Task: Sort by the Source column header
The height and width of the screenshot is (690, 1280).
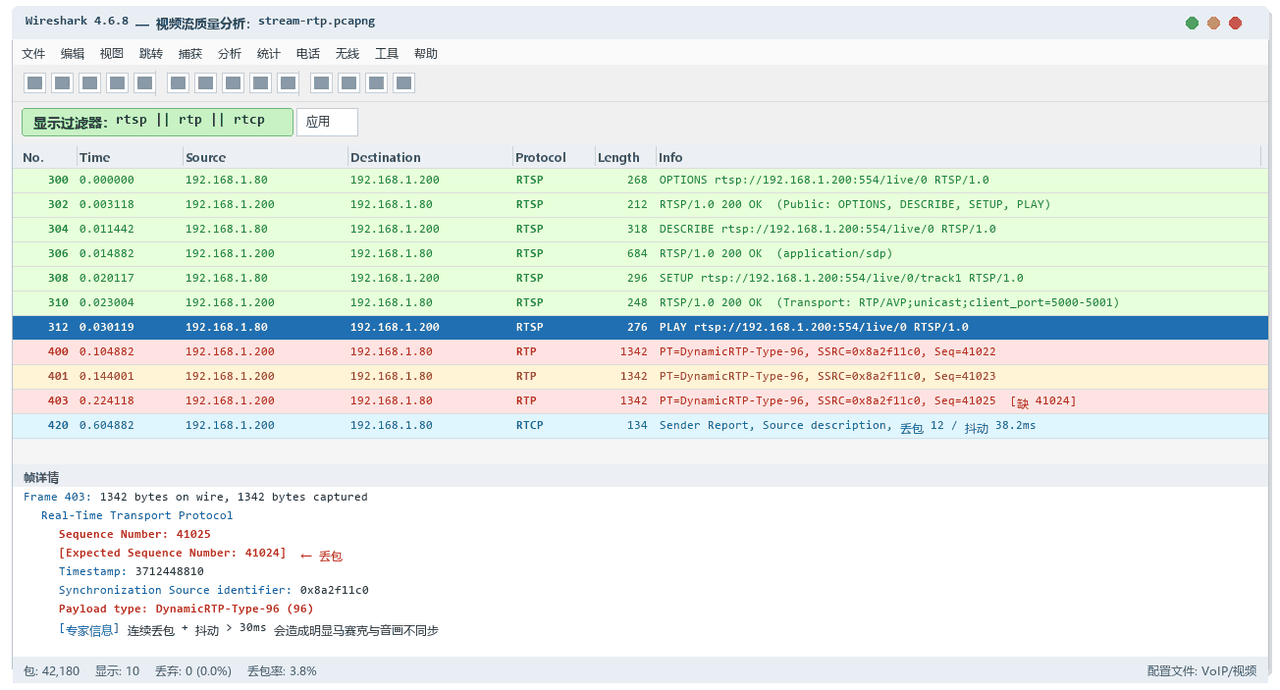Action: (x=265, y=157)
